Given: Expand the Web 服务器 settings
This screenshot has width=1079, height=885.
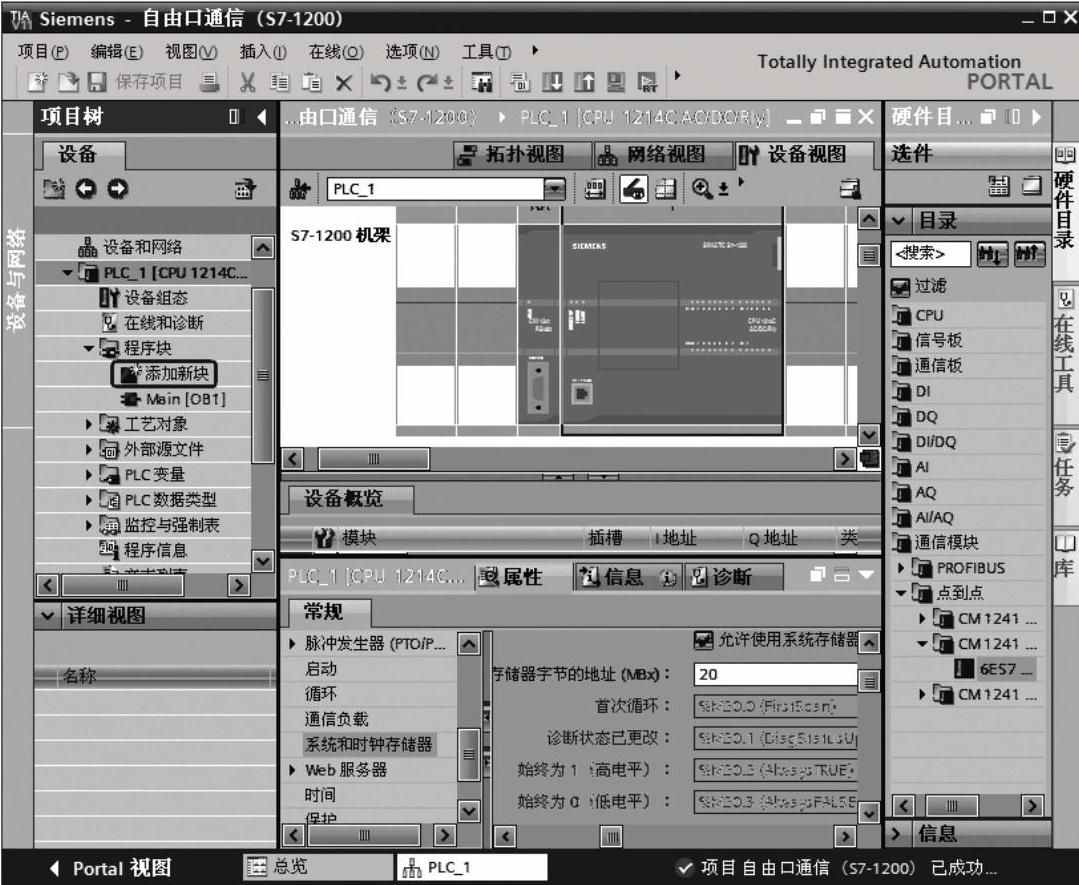Looking at the screenshot, I should 292,770.
